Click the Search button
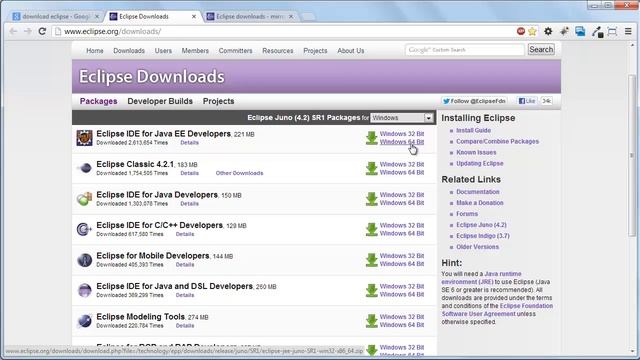The height and width of the screenshot is (360, 640). [541, 49]
